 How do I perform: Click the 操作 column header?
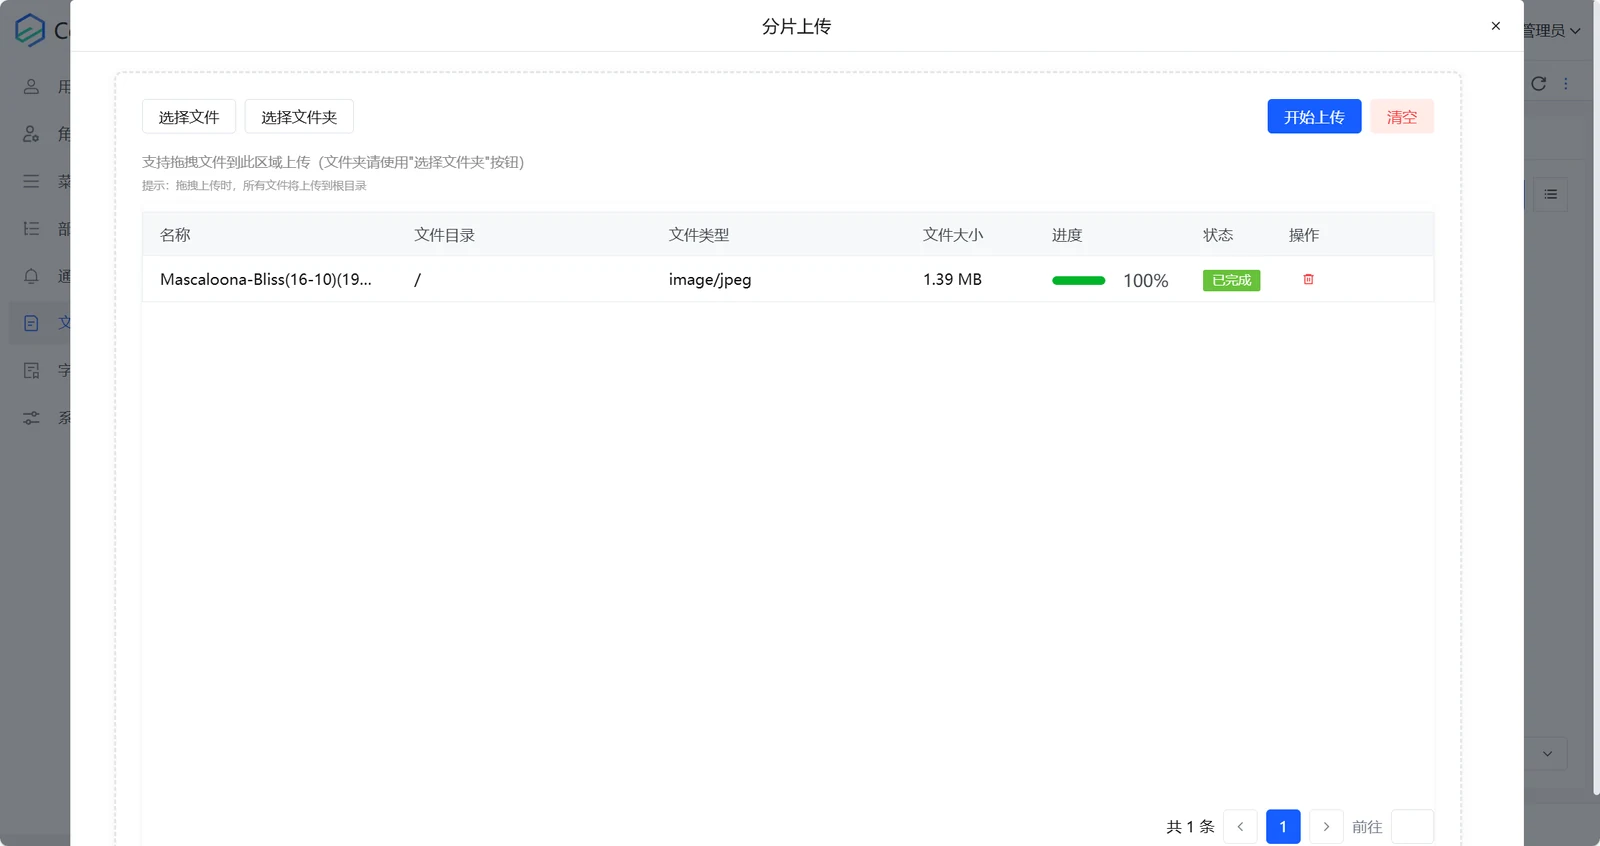tap(1304, 235)
